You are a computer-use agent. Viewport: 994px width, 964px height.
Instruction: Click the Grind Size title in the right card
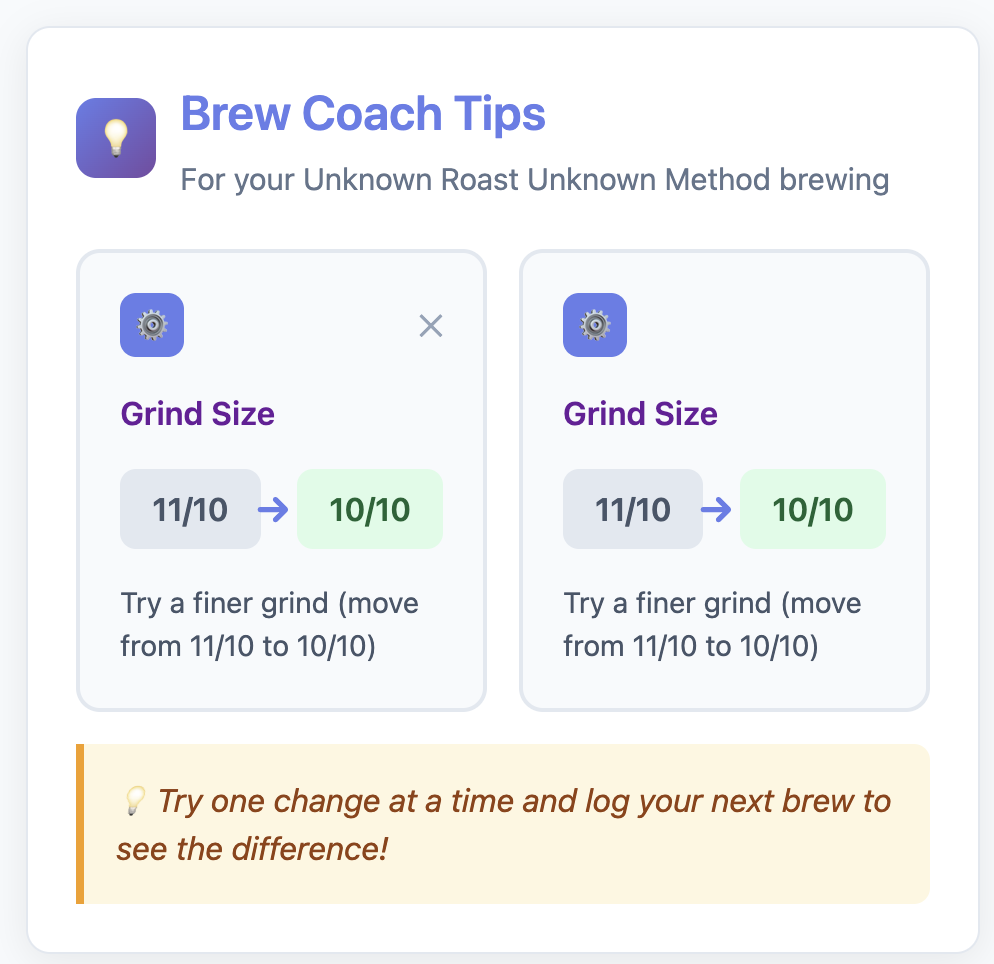point(641,414)
